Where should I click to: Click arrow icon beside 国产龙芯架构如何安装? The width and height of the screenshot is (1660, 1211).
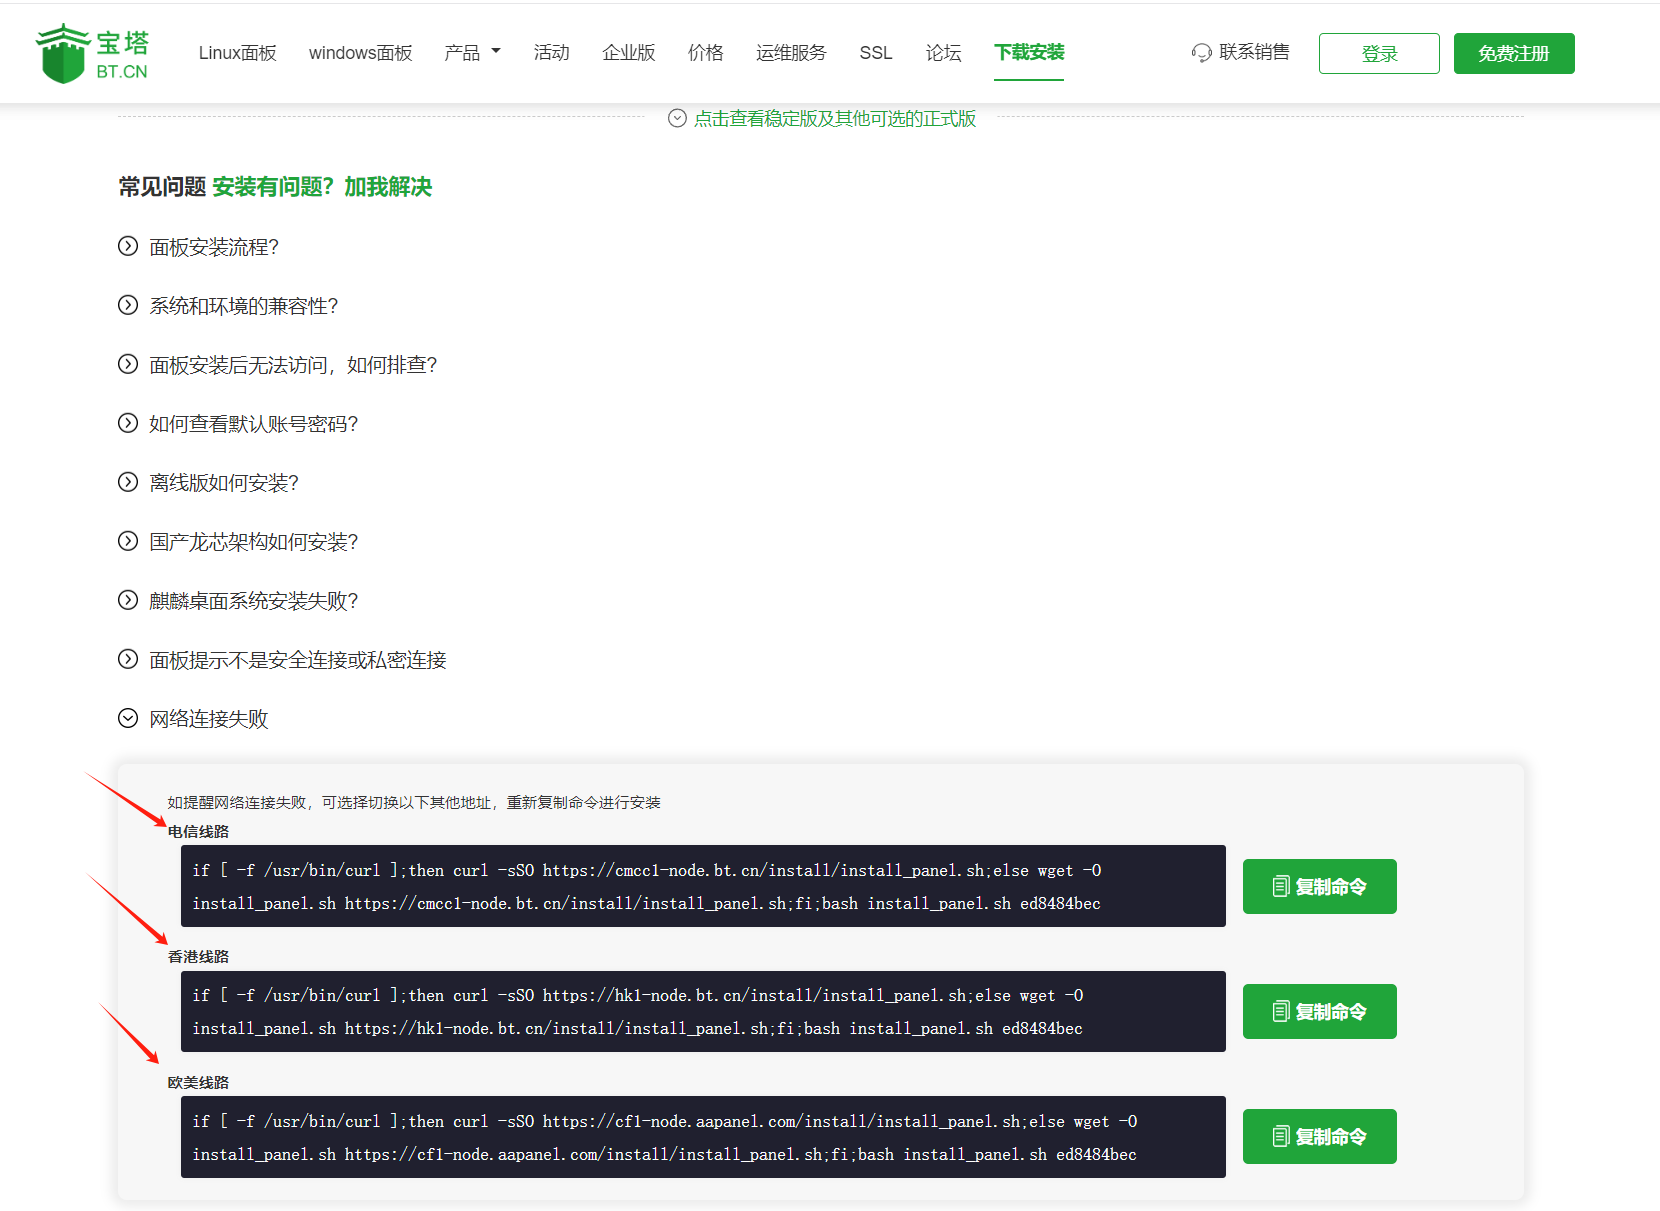(128, 541)
